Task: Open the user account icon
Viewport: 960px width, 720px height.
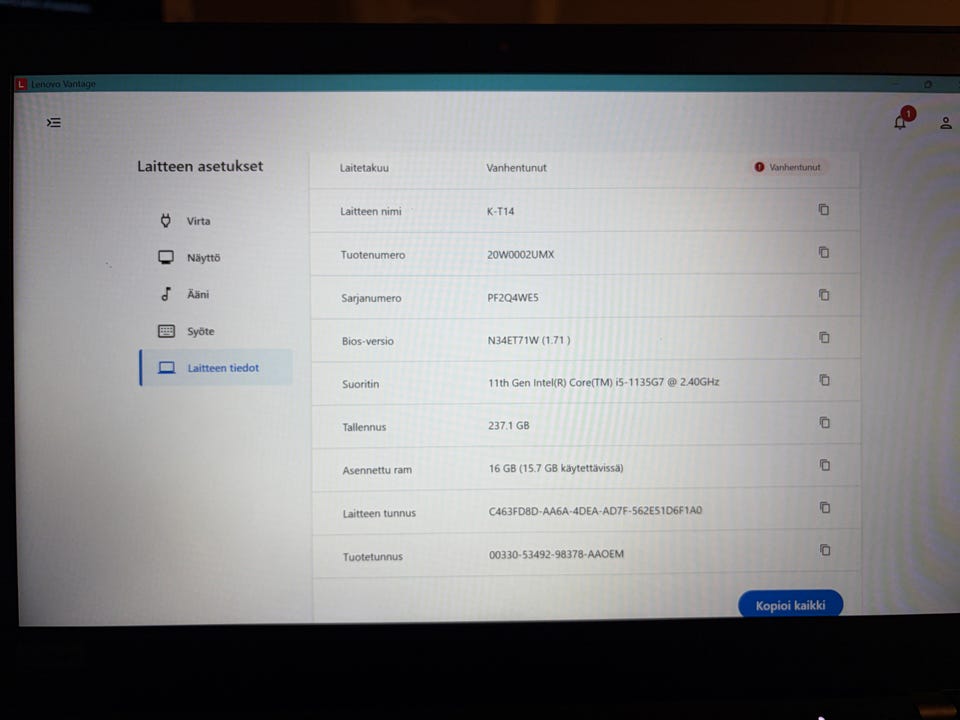Action: click(946, 123)
